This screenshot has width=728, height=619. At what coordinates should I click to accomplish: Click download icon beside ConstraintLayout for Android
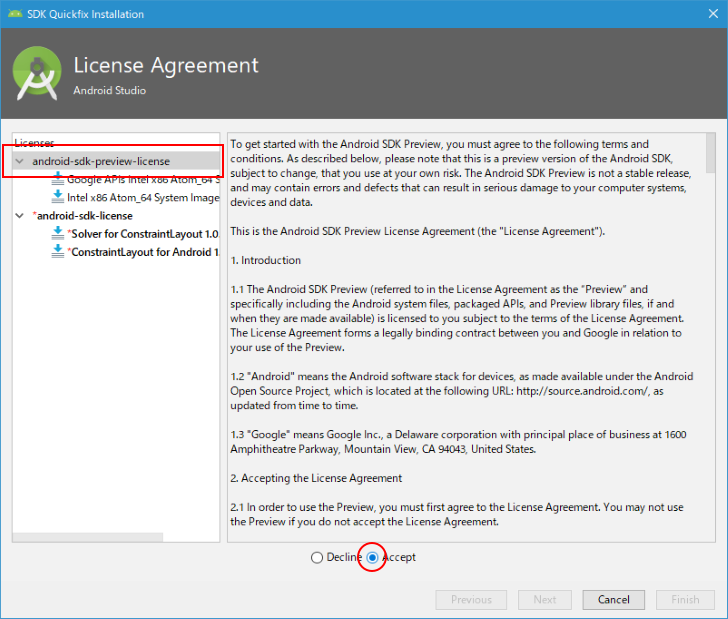point(58,251)
